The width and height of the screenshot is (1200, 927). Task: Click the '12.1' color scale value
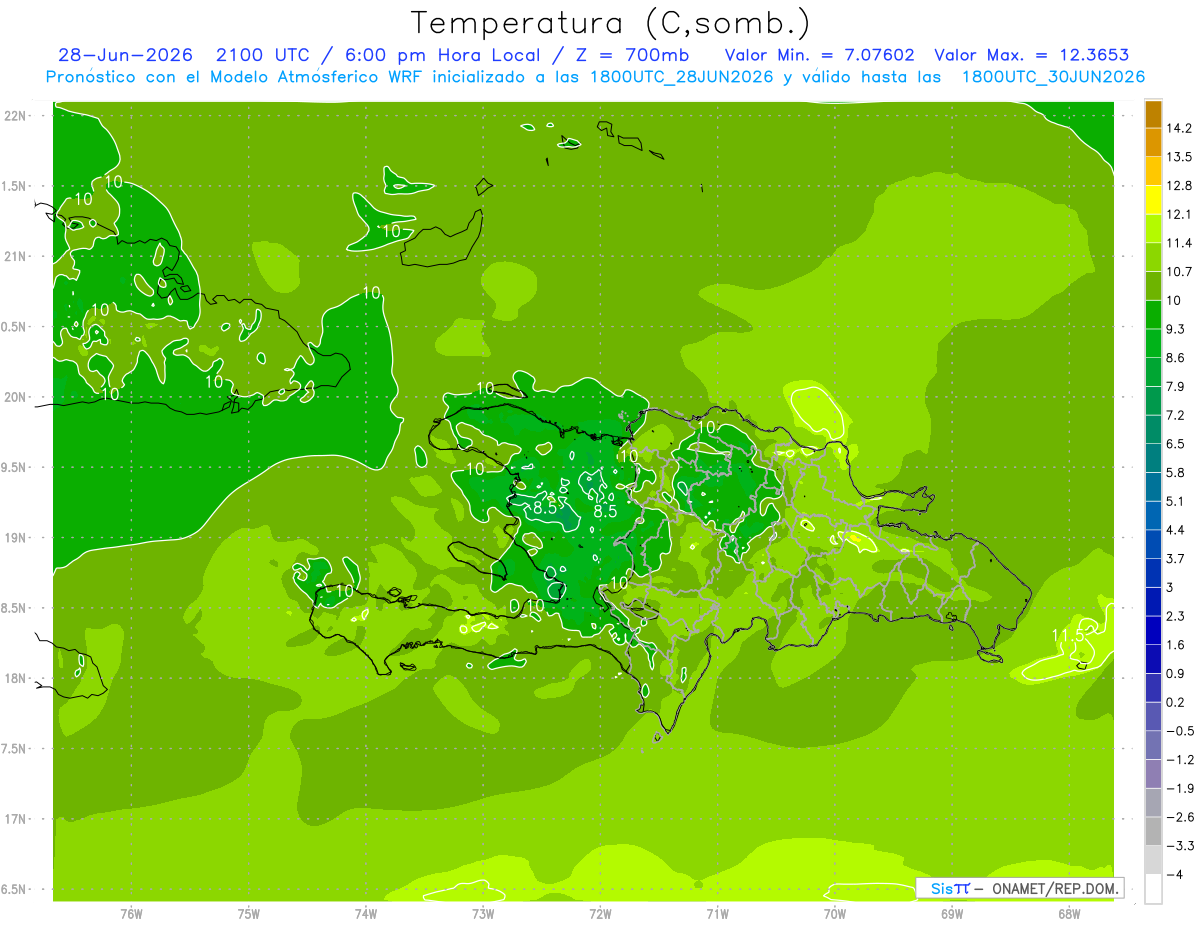1180,214
